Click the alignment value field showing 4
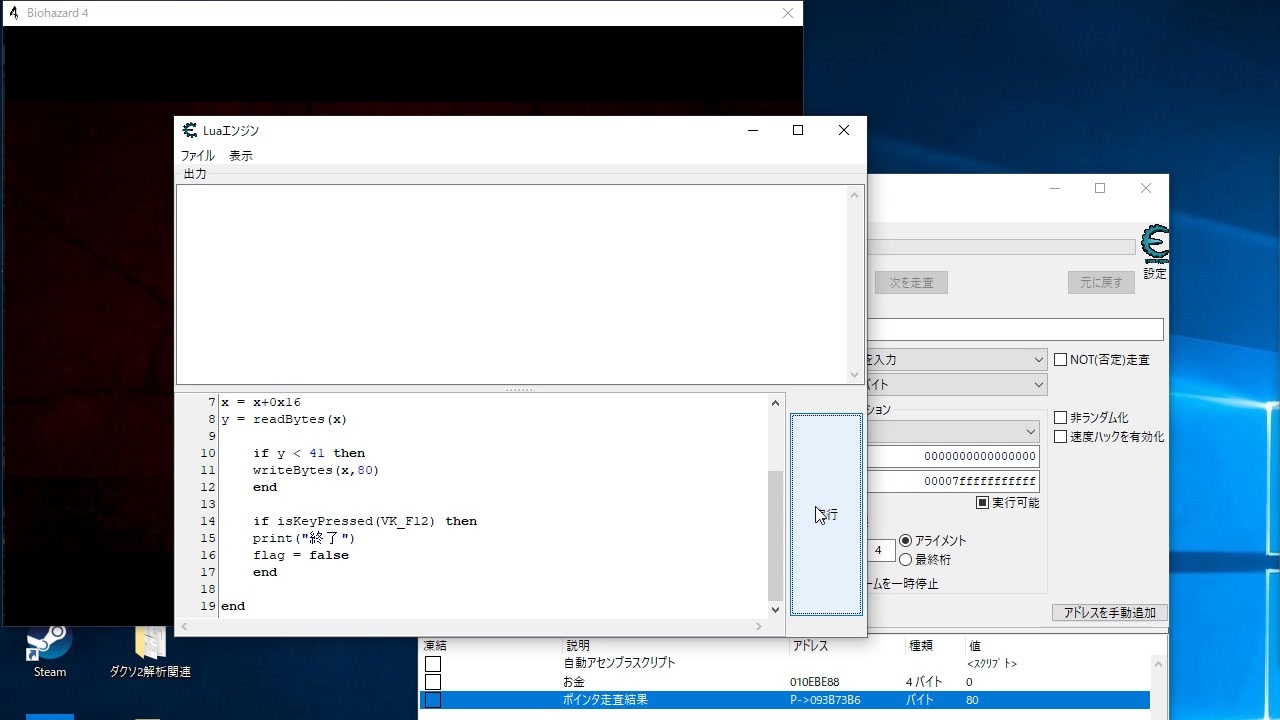 [x=879, y=550]
